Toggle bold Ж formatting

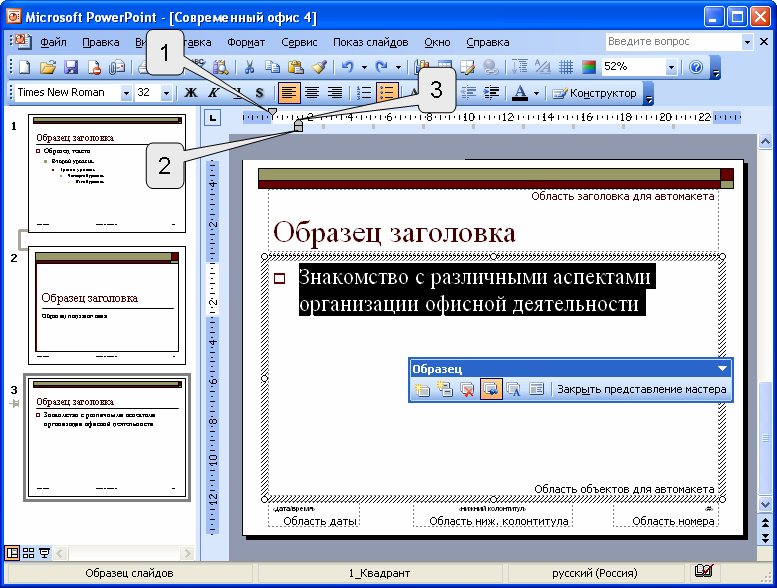191,93
